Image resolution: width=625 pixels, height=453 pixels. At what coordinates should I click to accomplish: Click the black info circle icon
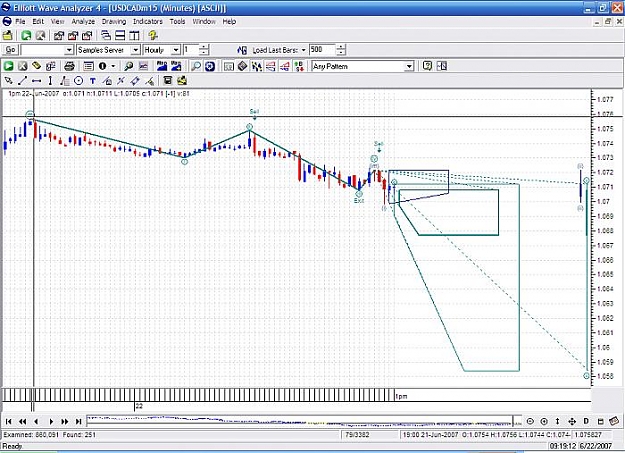(102, 66)
